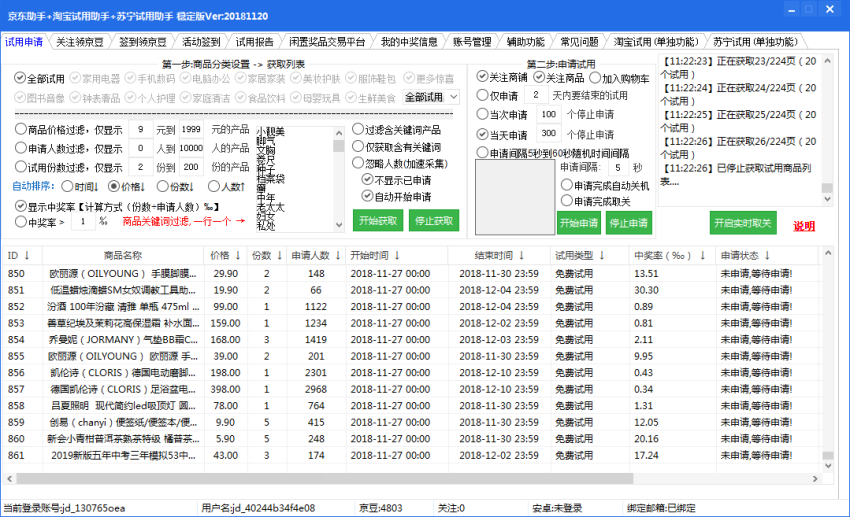This screenshot has height=517, width=850.
Task: Enable 仅获取含有关键词 option
Action: pos(358,146)
